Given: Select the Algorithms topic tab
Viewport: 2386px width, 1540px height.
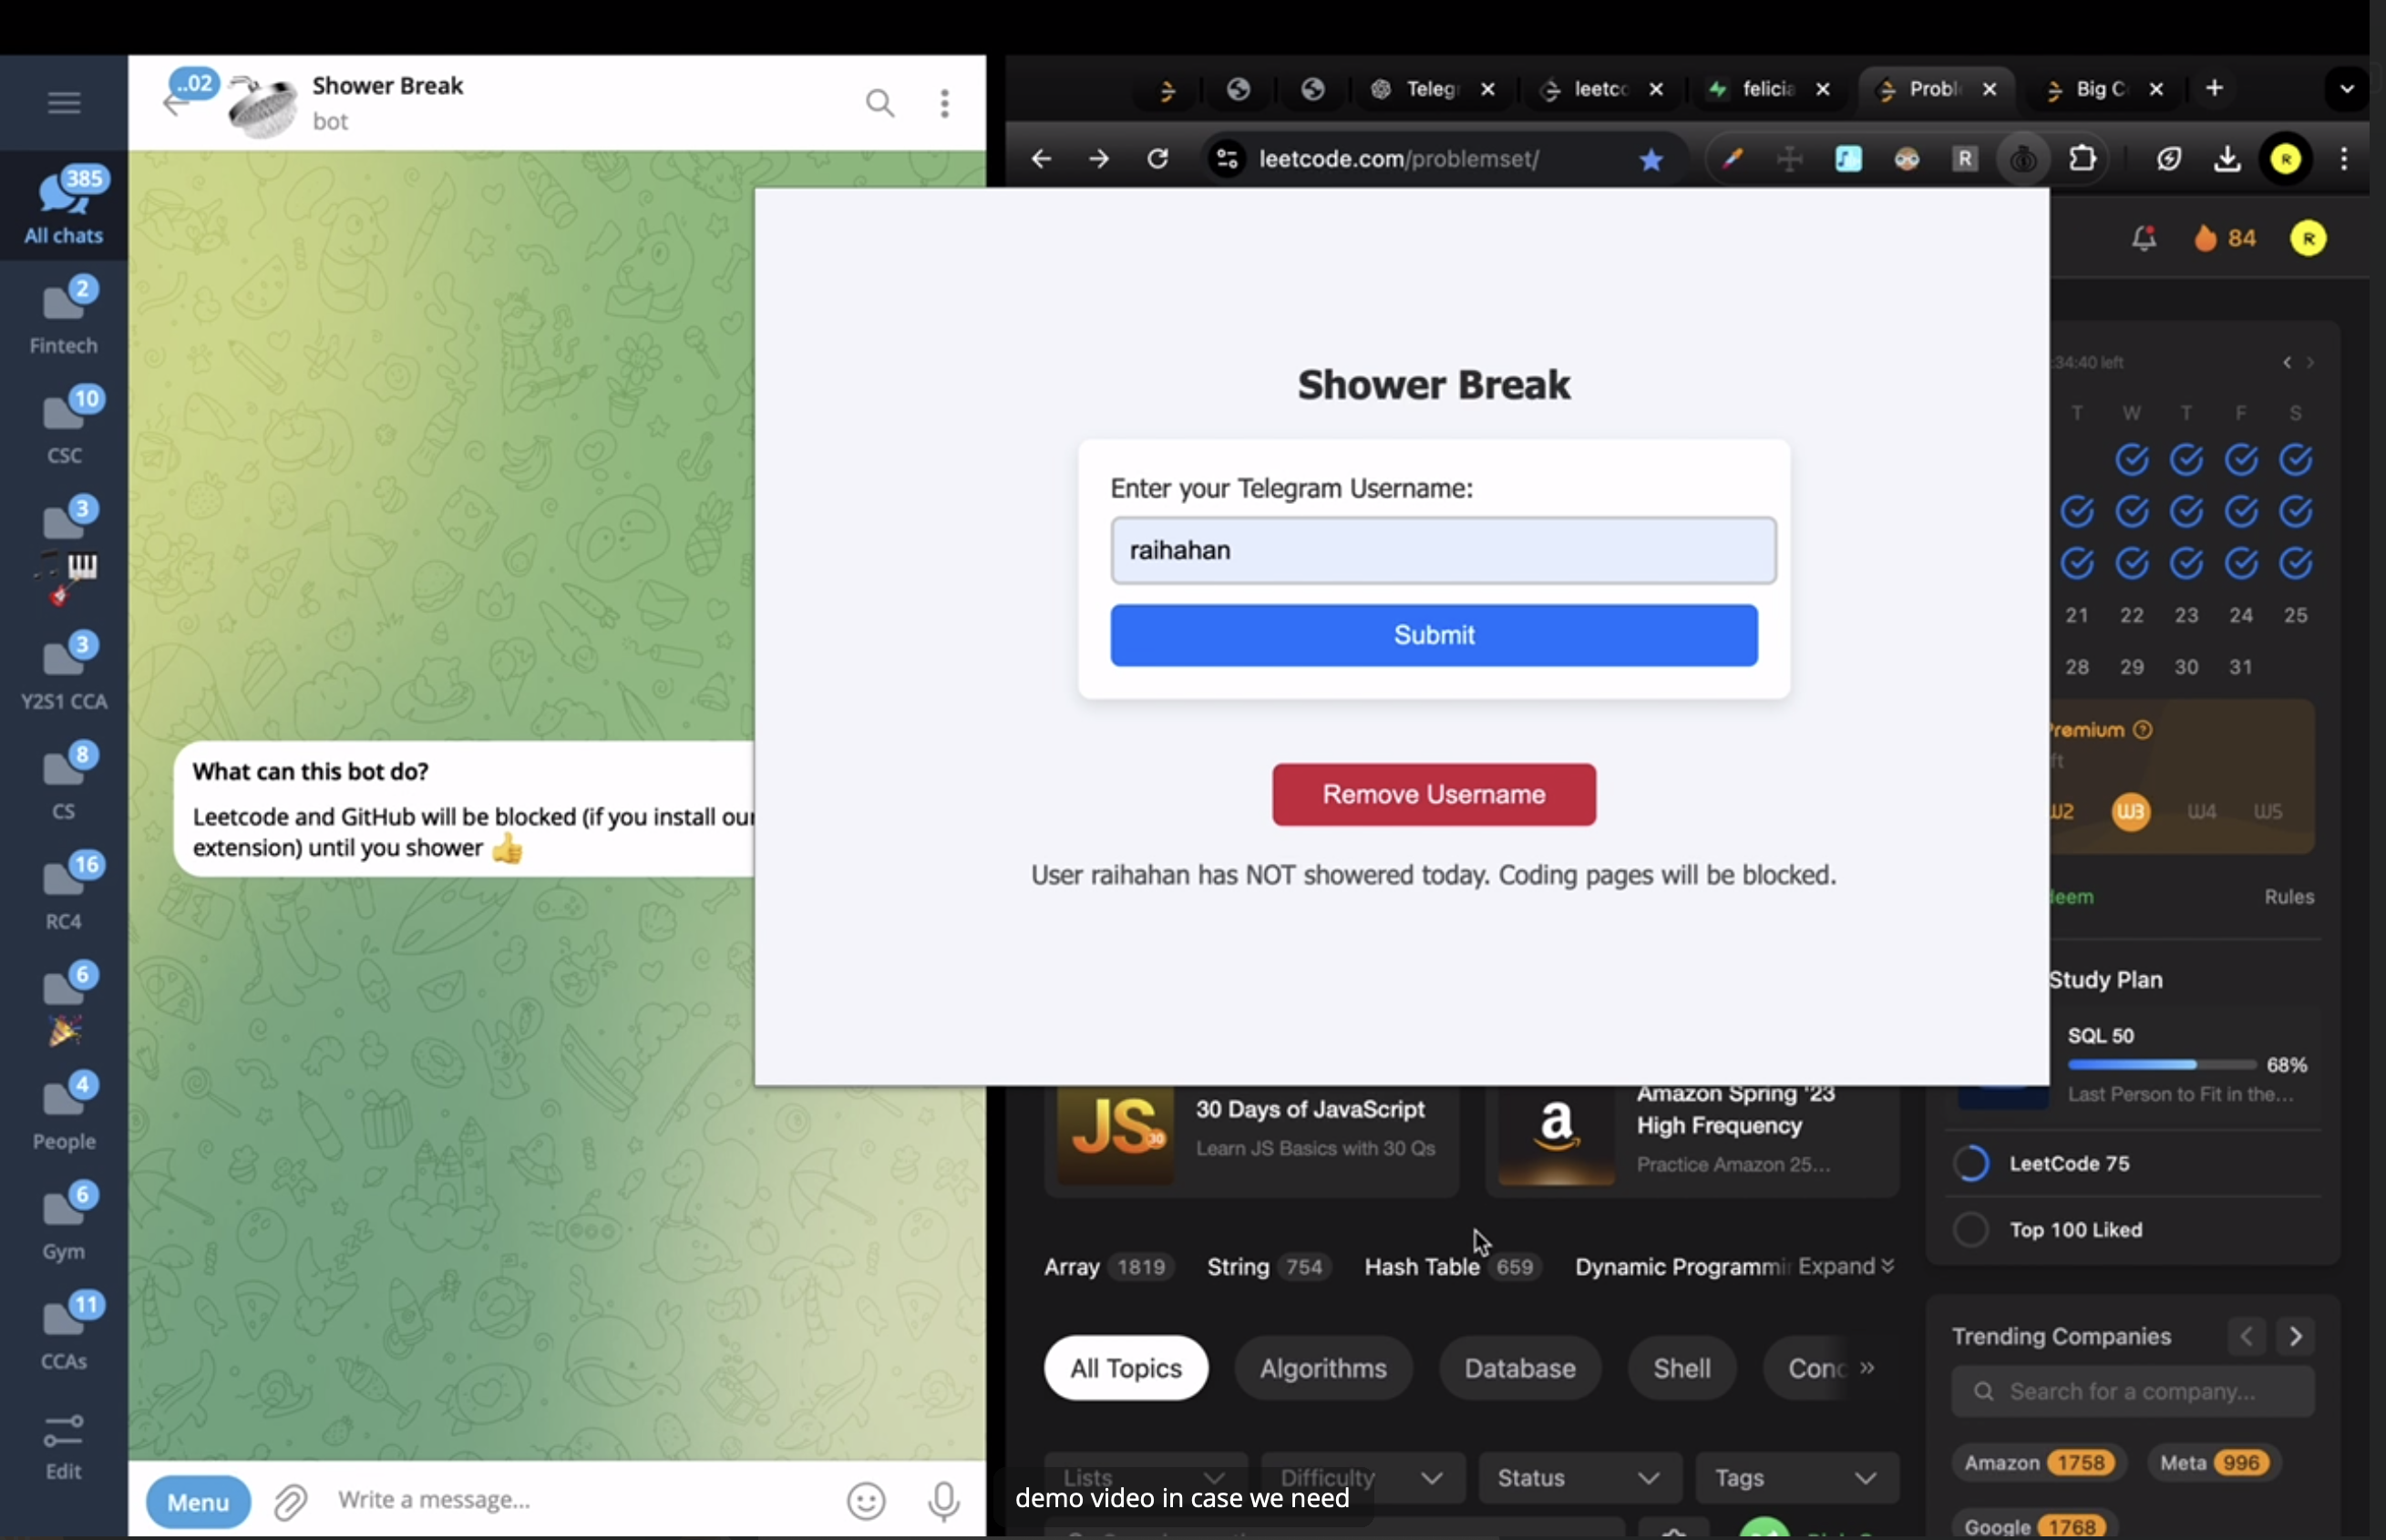Looking at the screenshot, I should pyautogui.click(x=1322, y=1368).
